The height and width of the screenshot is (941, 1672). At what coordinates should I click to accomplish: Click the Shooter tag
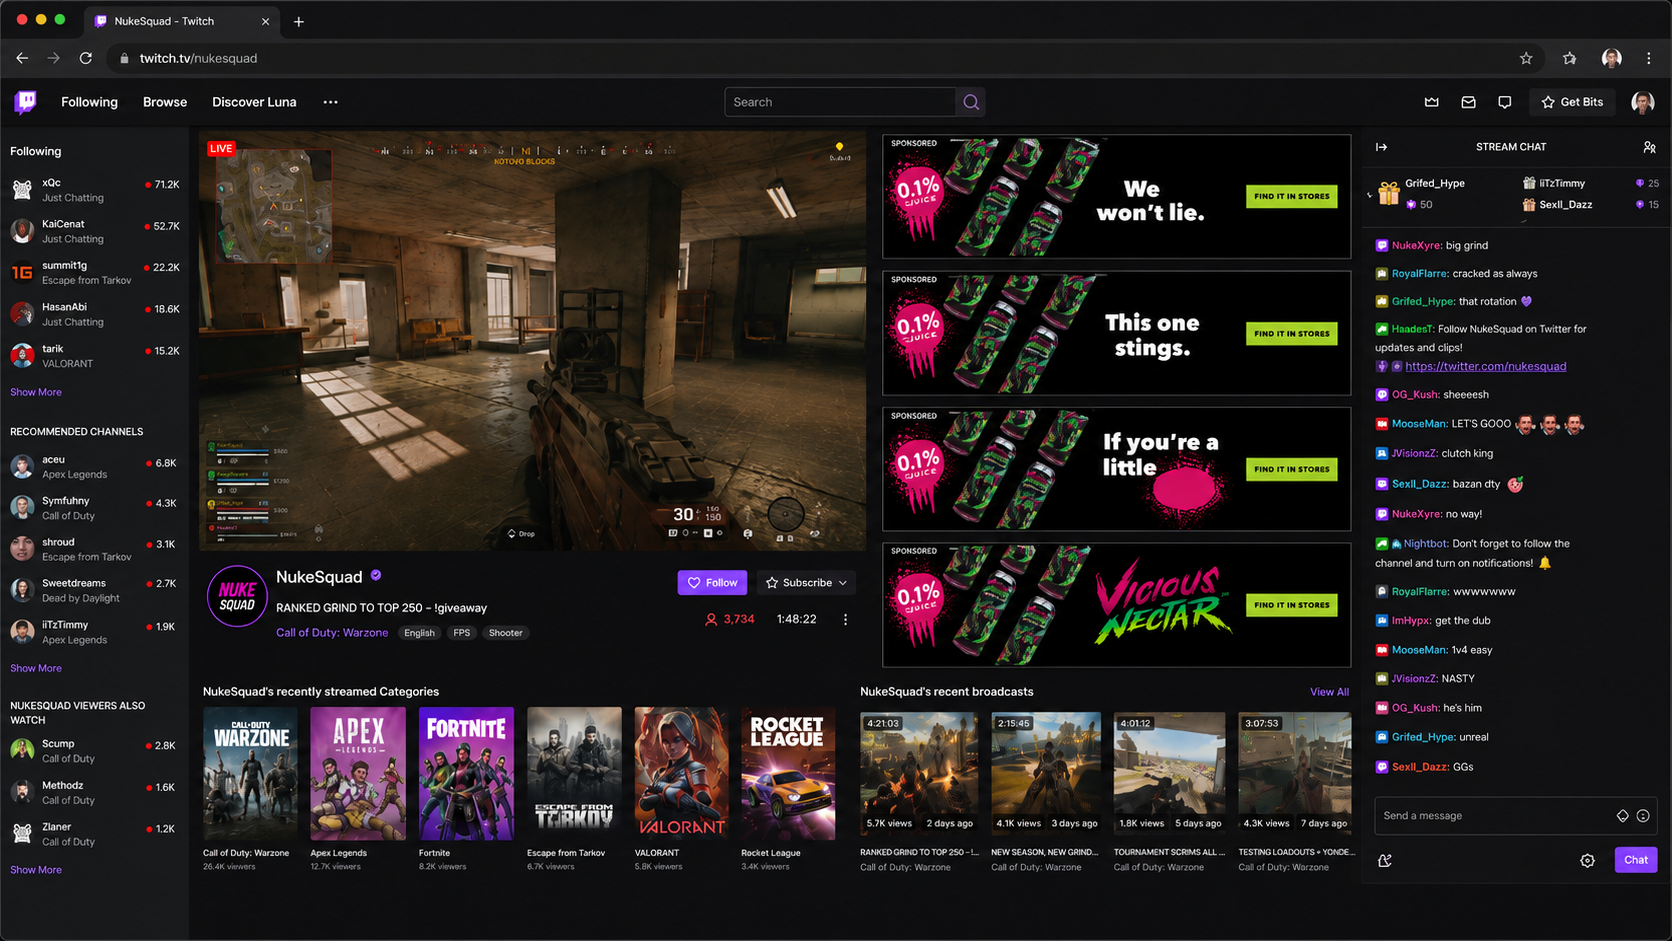[x=505, y=633]
